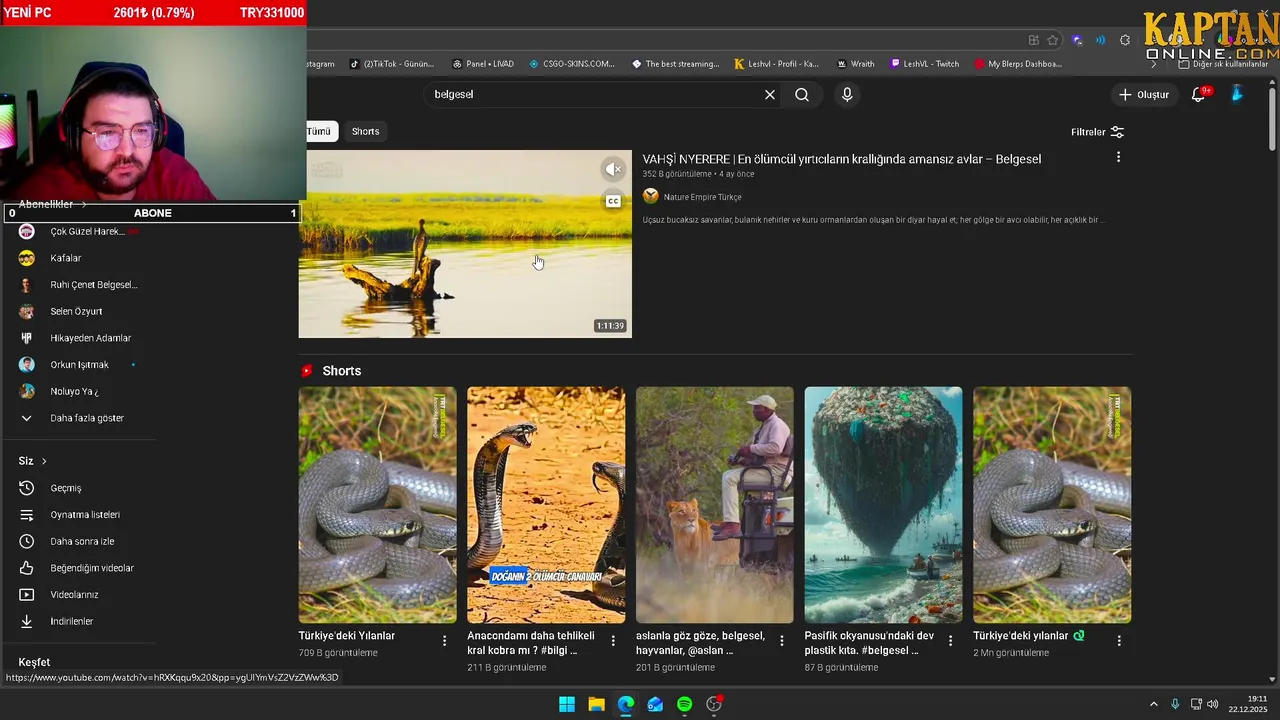Open the notifications bell

tap(1199, 94)
